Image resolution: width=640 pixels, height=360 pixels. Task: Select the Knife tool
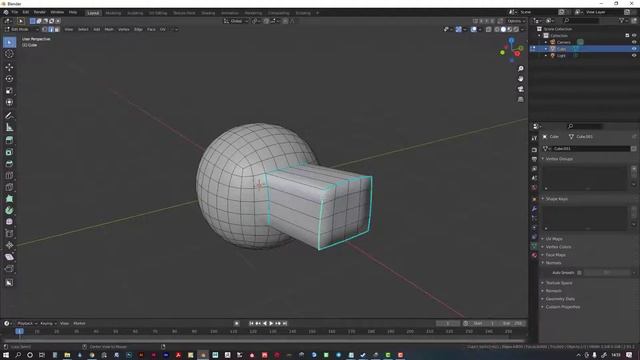coord(9,187)
